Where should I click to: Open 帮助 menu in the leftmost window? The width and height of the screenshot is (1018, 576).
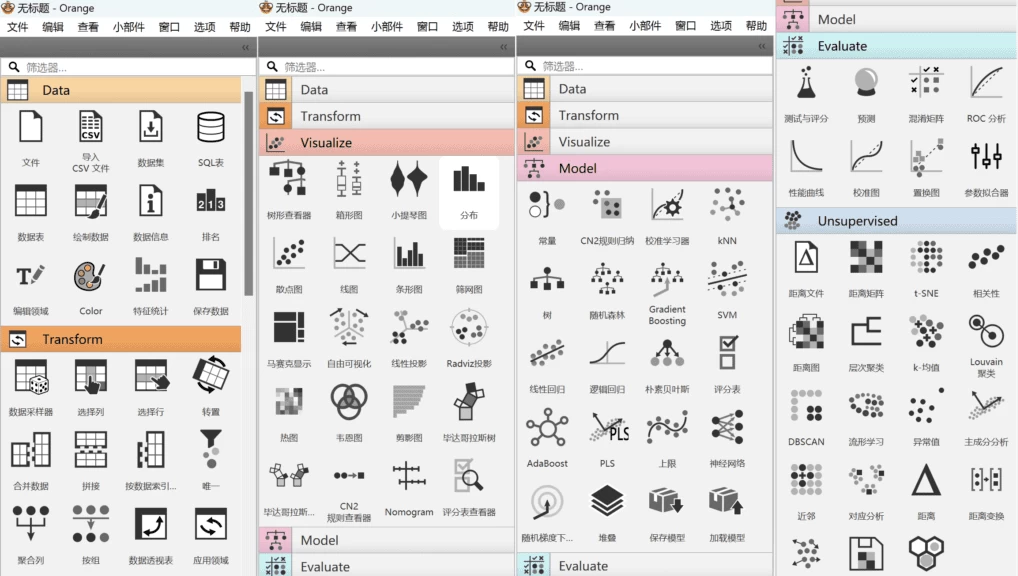coord(240,27)
